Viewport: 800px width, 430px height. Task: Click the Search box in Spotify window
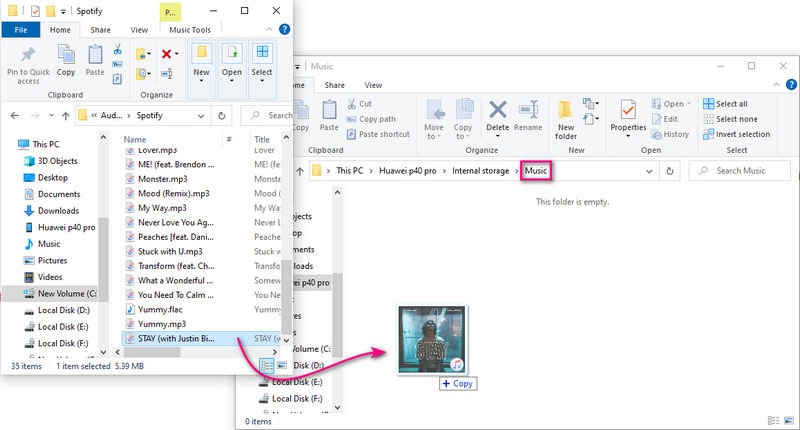tap(267, 116)
